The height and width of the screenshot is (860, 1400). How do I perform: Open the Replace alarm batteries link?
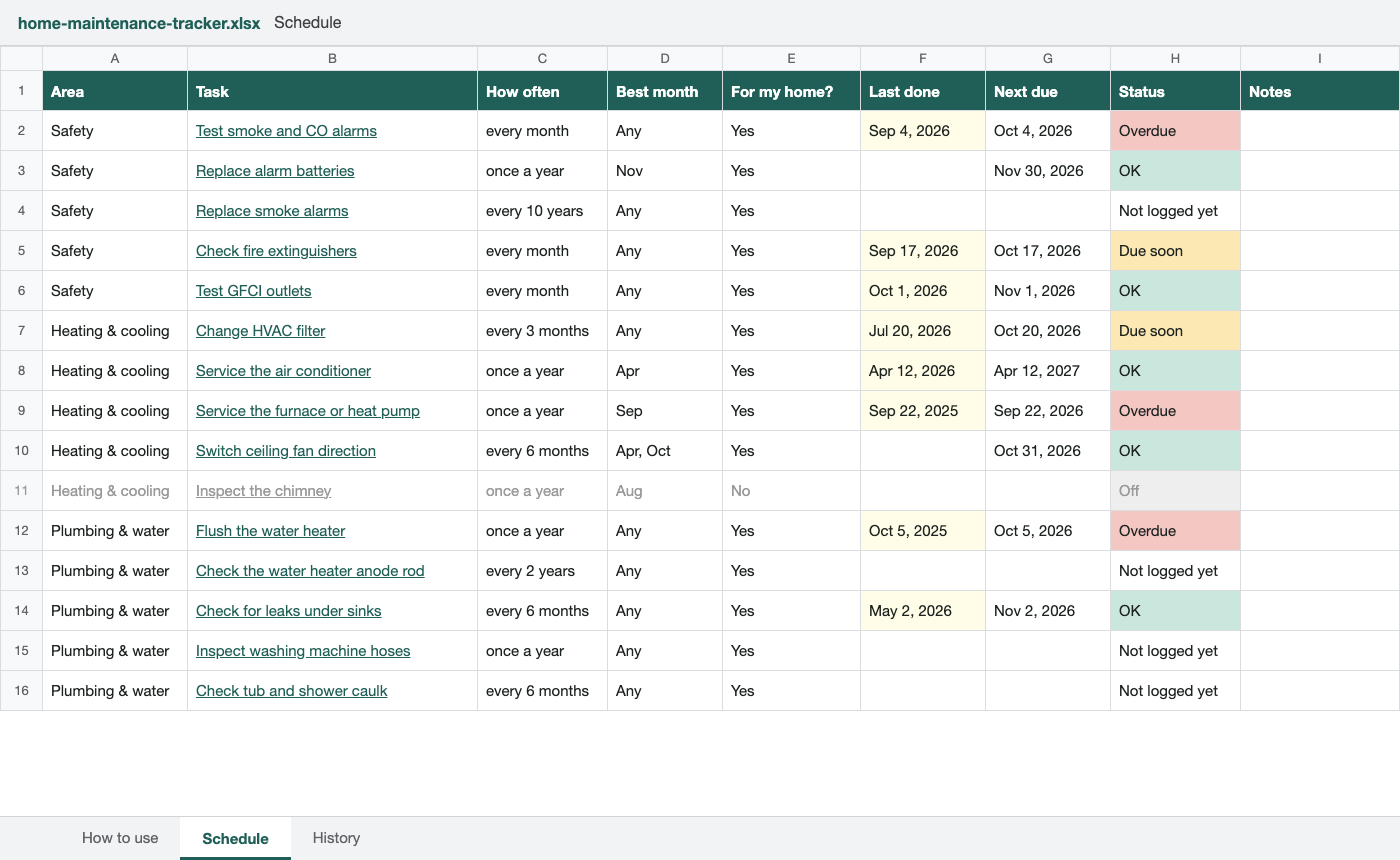275,171
